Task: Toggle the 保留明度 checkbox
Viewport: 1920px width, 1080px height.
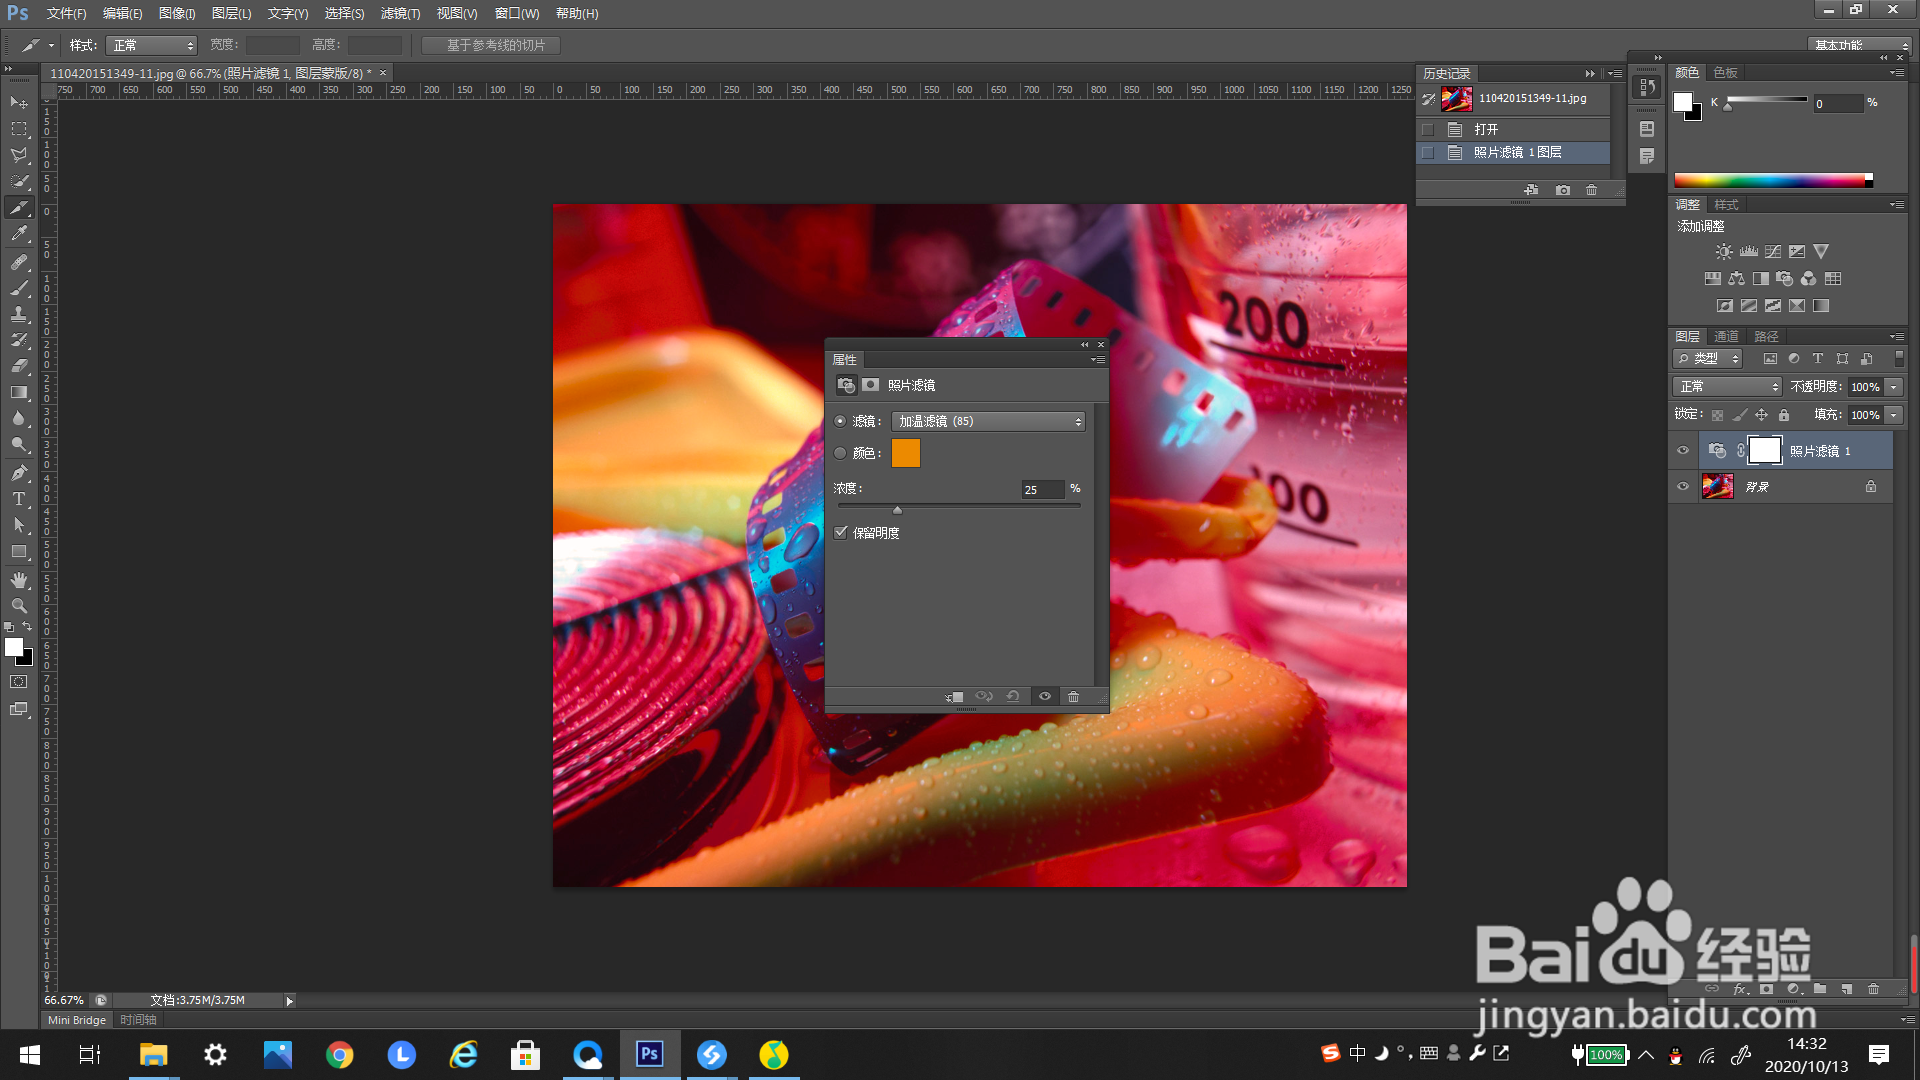Action: tap(841, 533)
